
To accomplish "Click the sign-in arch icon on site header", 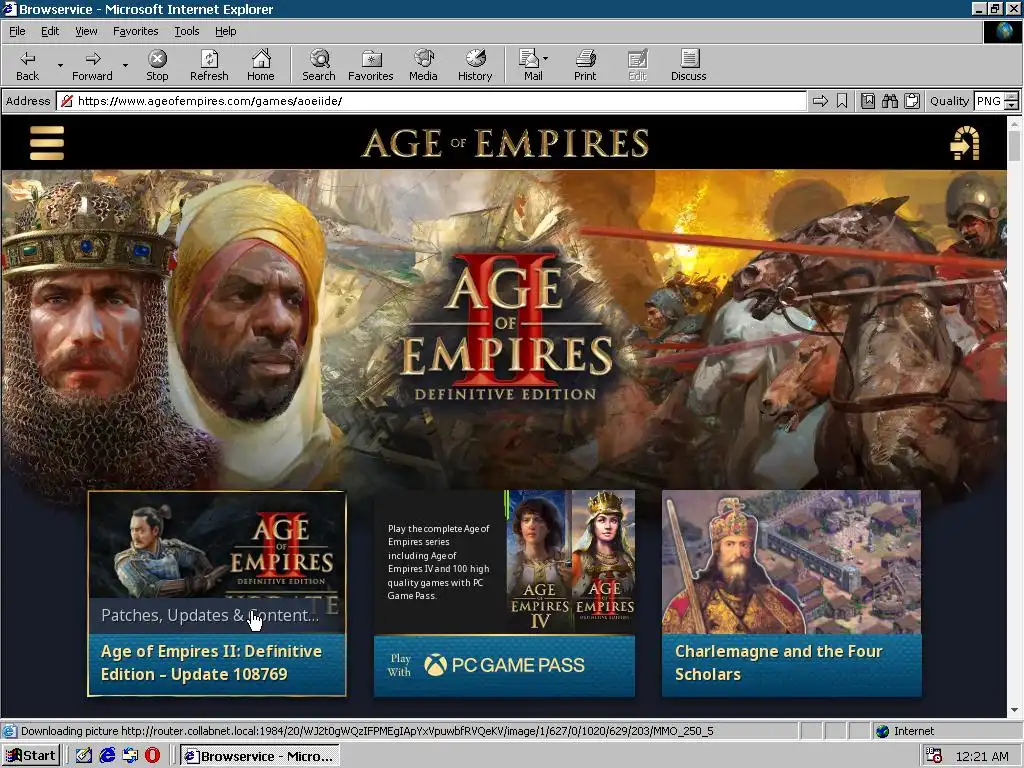I will [x=965, y=143].
